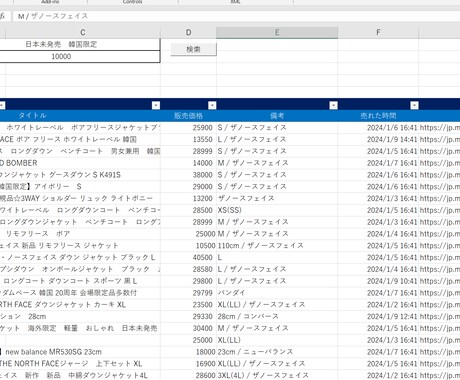This screenshot has width=460, height=380.
Task: Select price cell 28500
Action: tap(188, 210)
